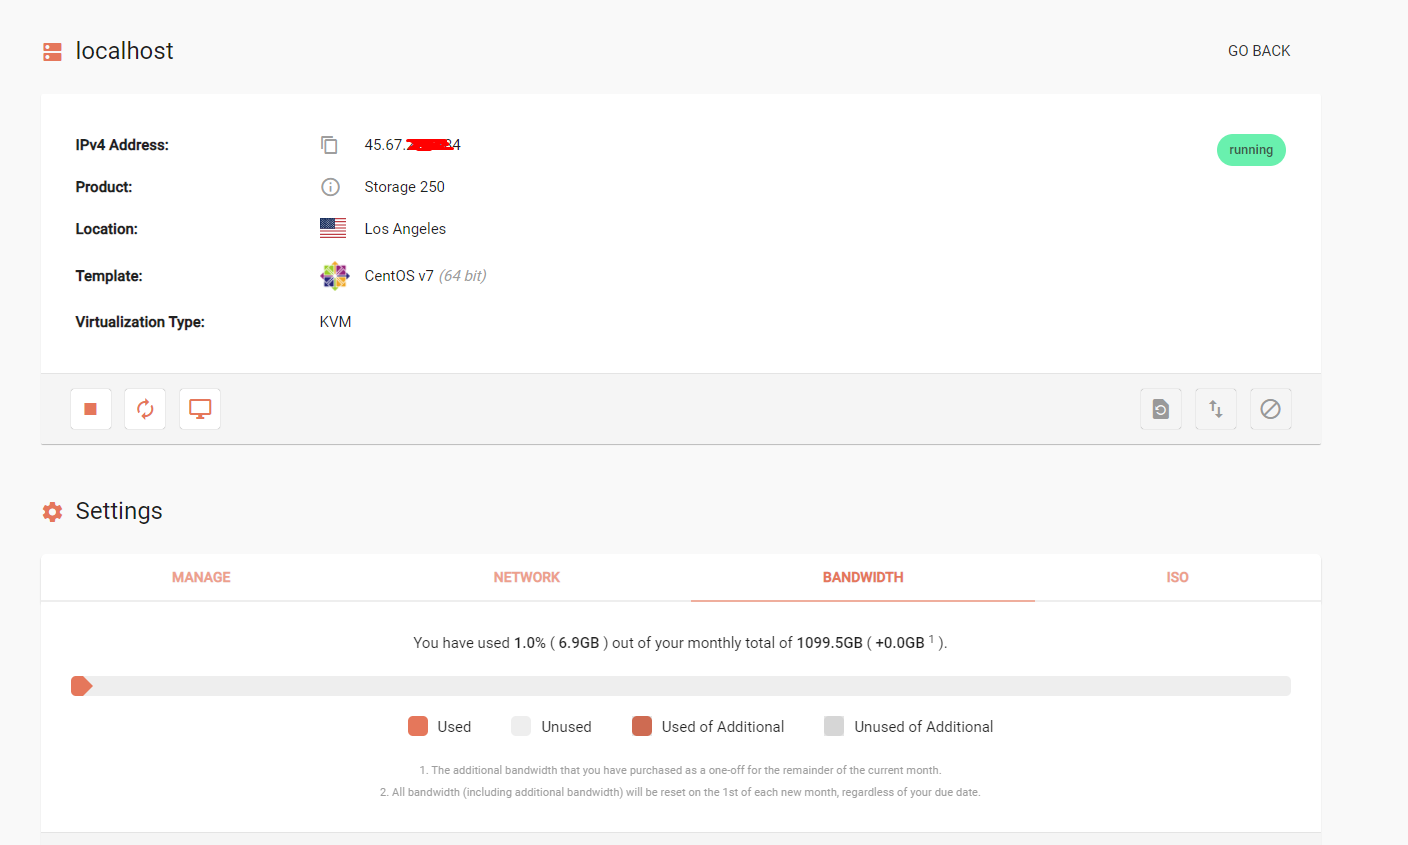Restart the server with the reboot icon
The width and height of the screenshot is (1408, 845).
[x=145, y=409]
